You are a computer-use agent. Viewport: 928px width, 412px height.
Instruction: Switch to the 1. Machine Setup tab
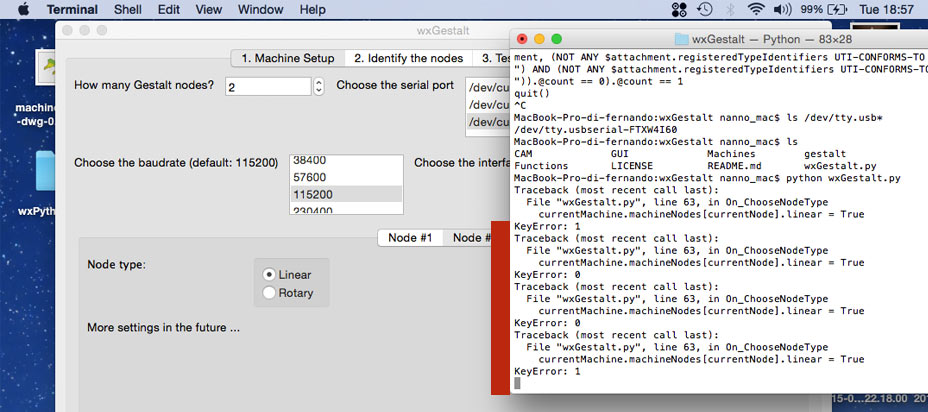tap(288, 58)
